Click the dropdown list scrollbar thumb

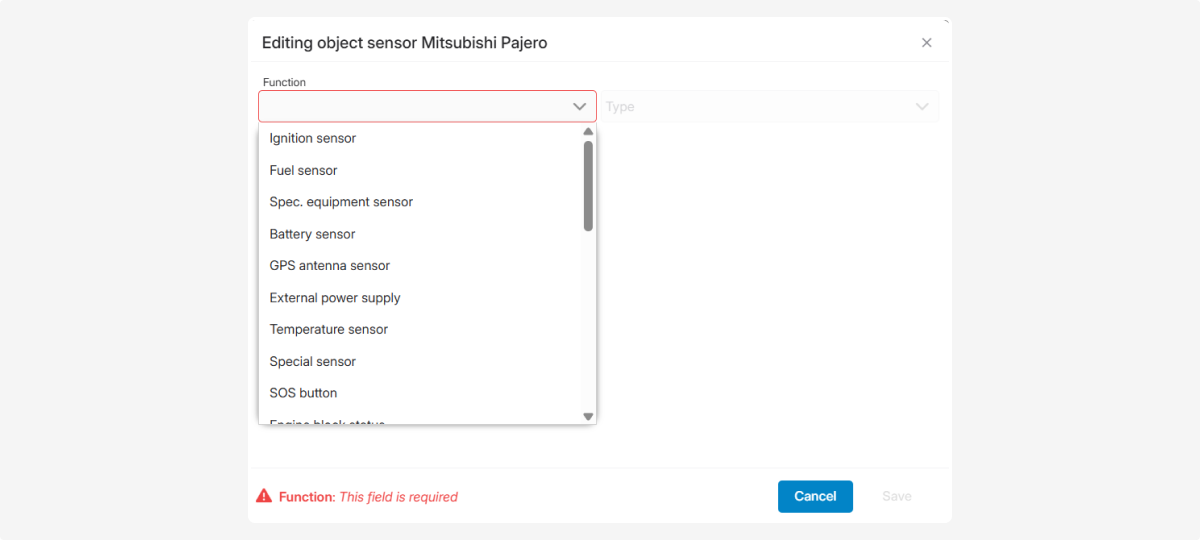[588, 185]
